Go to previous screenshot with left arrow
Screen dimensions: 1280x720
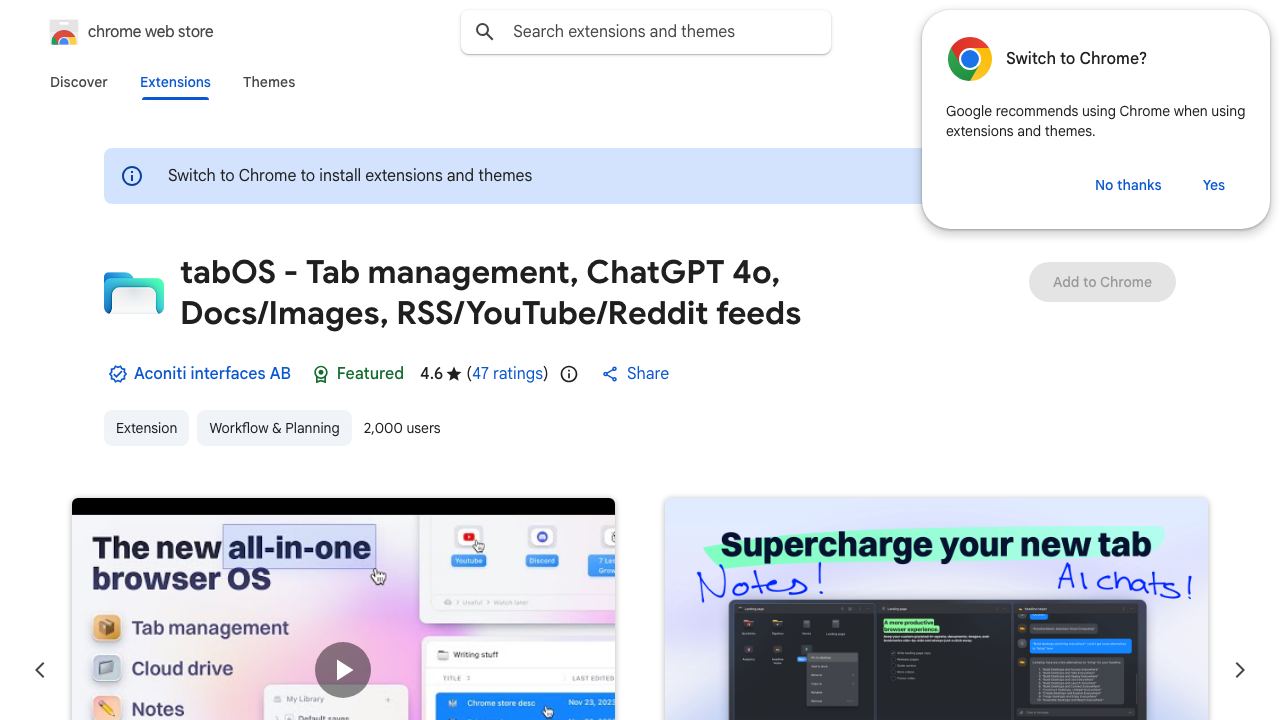click(40, 670)
